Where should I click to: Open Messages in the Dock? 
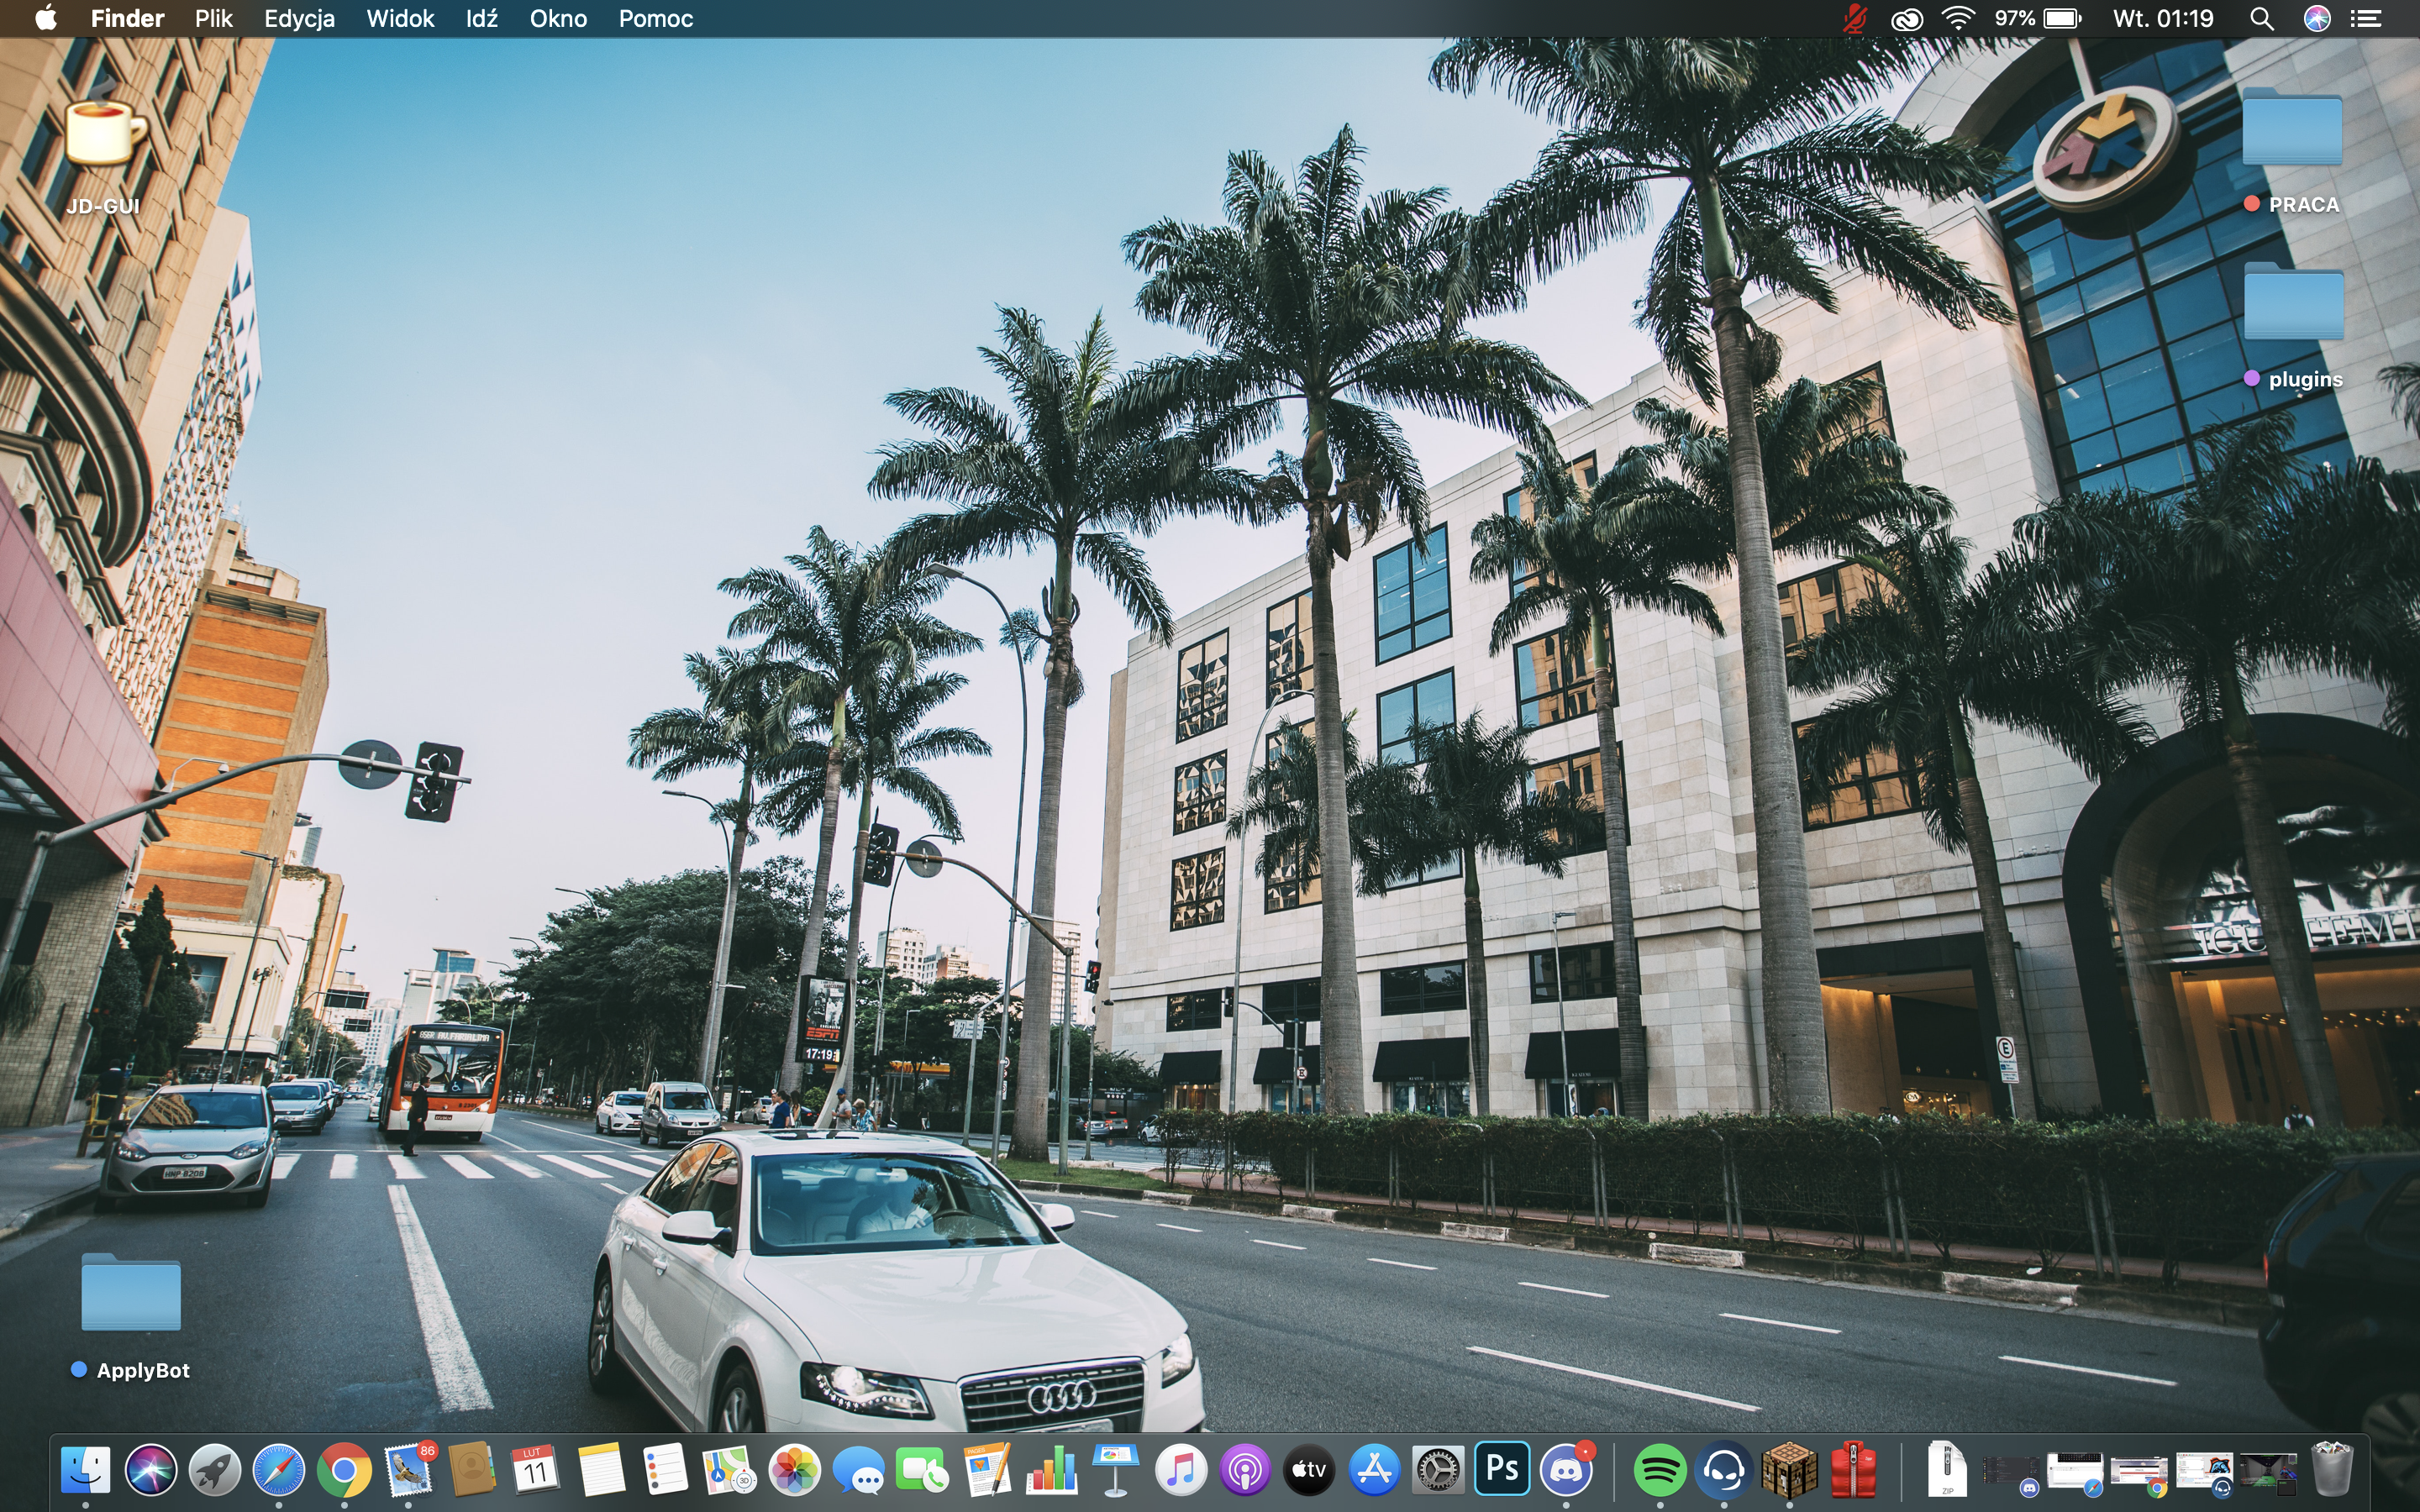coord(859,1470)
